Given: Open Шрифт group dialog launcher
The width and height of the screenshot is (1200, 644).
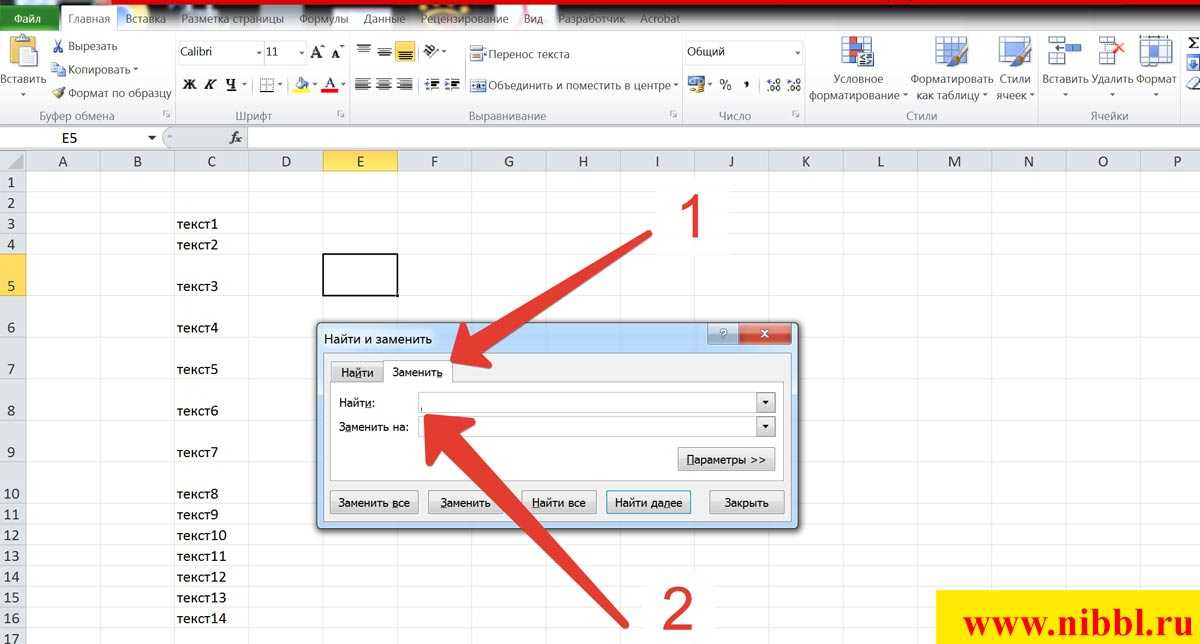Looking at the screenshot, I should [x=341, y=116].
